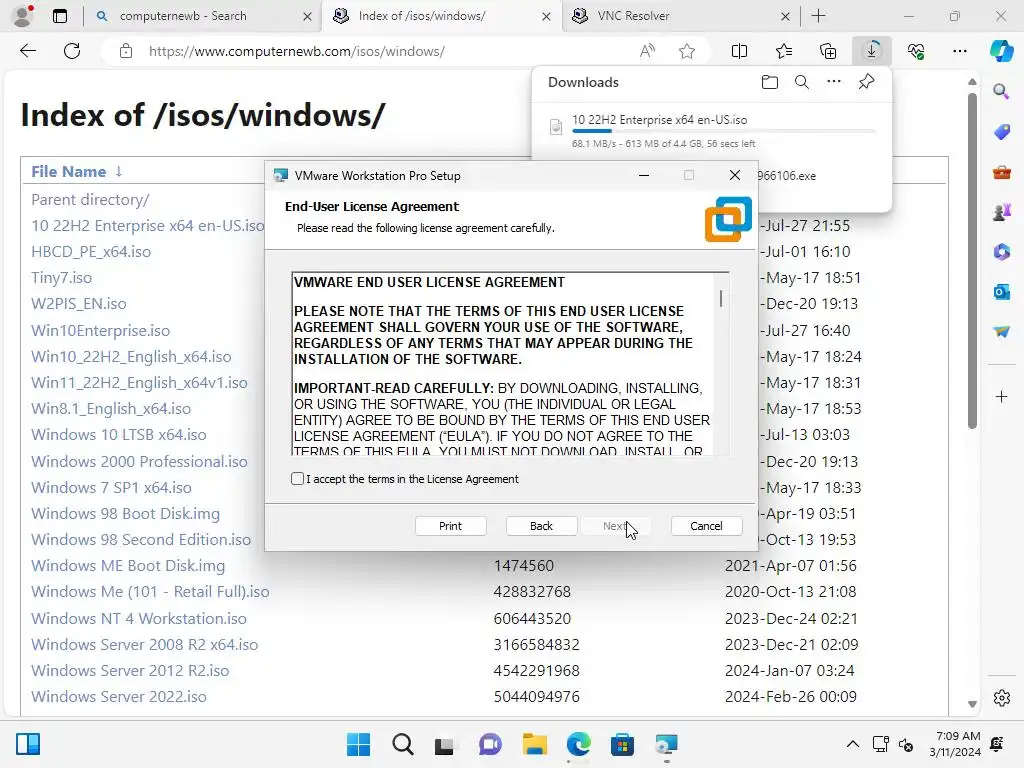1024x768 pixels.
Task: Open sidebar Tools briefcase icon
Action: point(1001,172)
